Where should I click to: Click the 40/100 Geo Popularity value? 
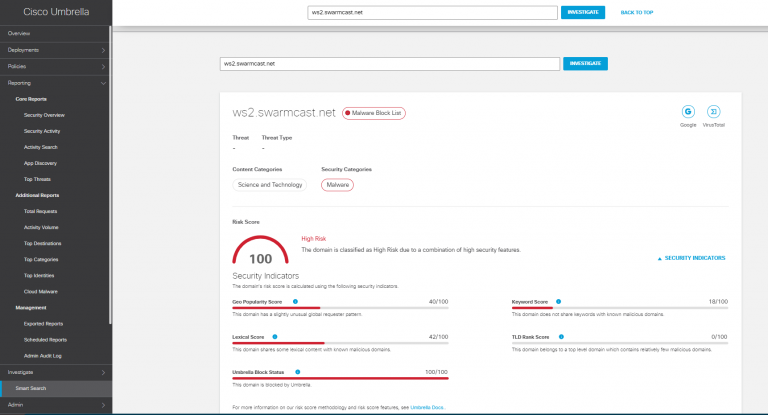pos(438,302)
